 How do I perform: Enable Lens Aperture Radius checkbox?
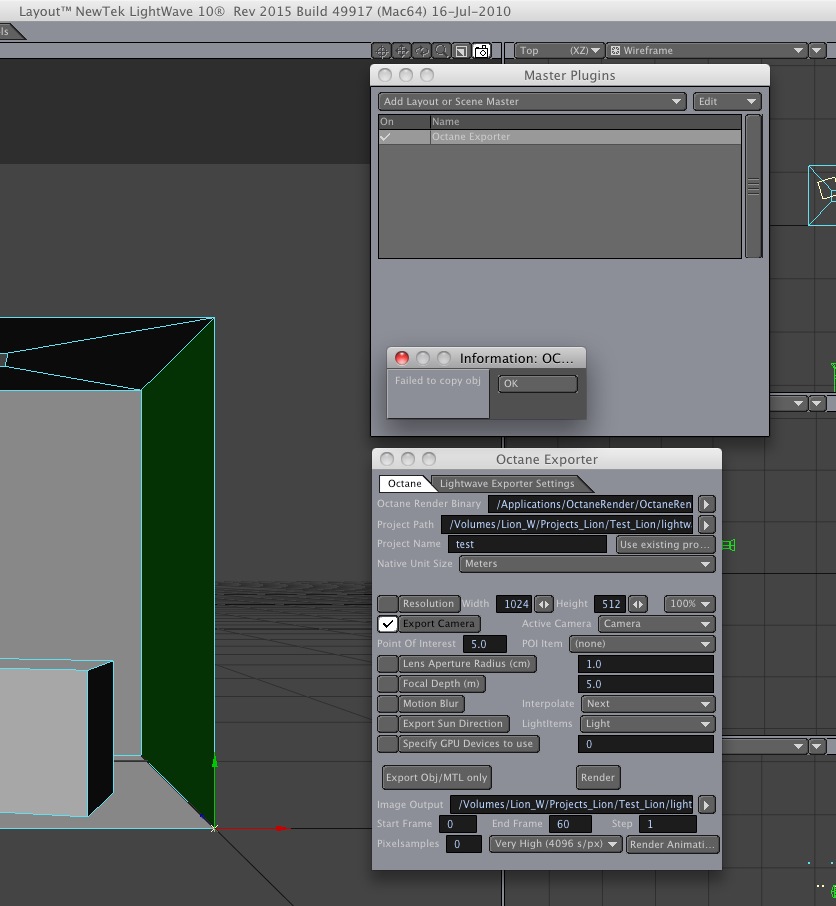click(388, 664)
